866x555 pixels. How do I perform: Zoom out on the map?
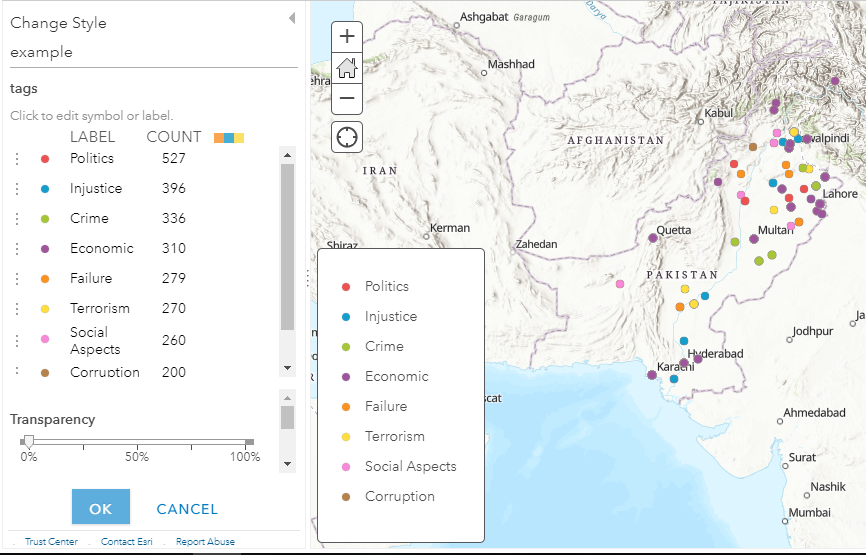tap(347, 98)
